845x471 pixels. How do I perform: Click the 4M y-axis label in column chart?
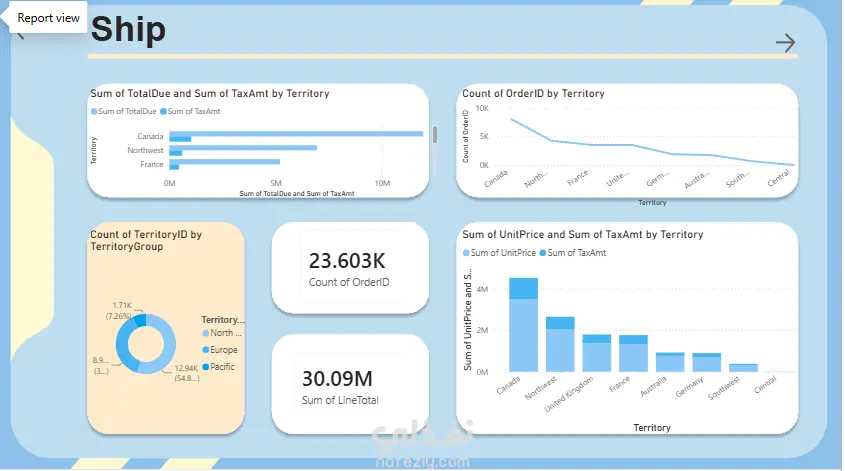tap(482, 289)
